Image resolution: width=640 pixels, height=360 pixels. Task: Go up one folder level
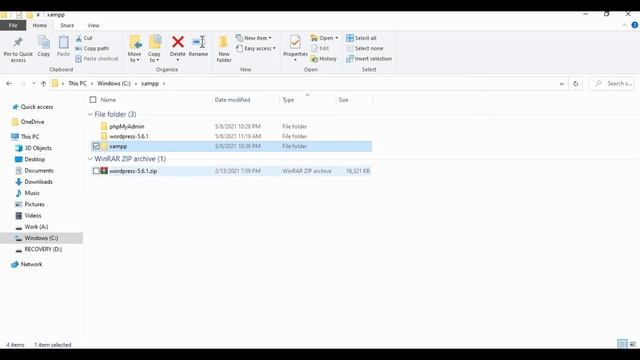coord(43,84)
